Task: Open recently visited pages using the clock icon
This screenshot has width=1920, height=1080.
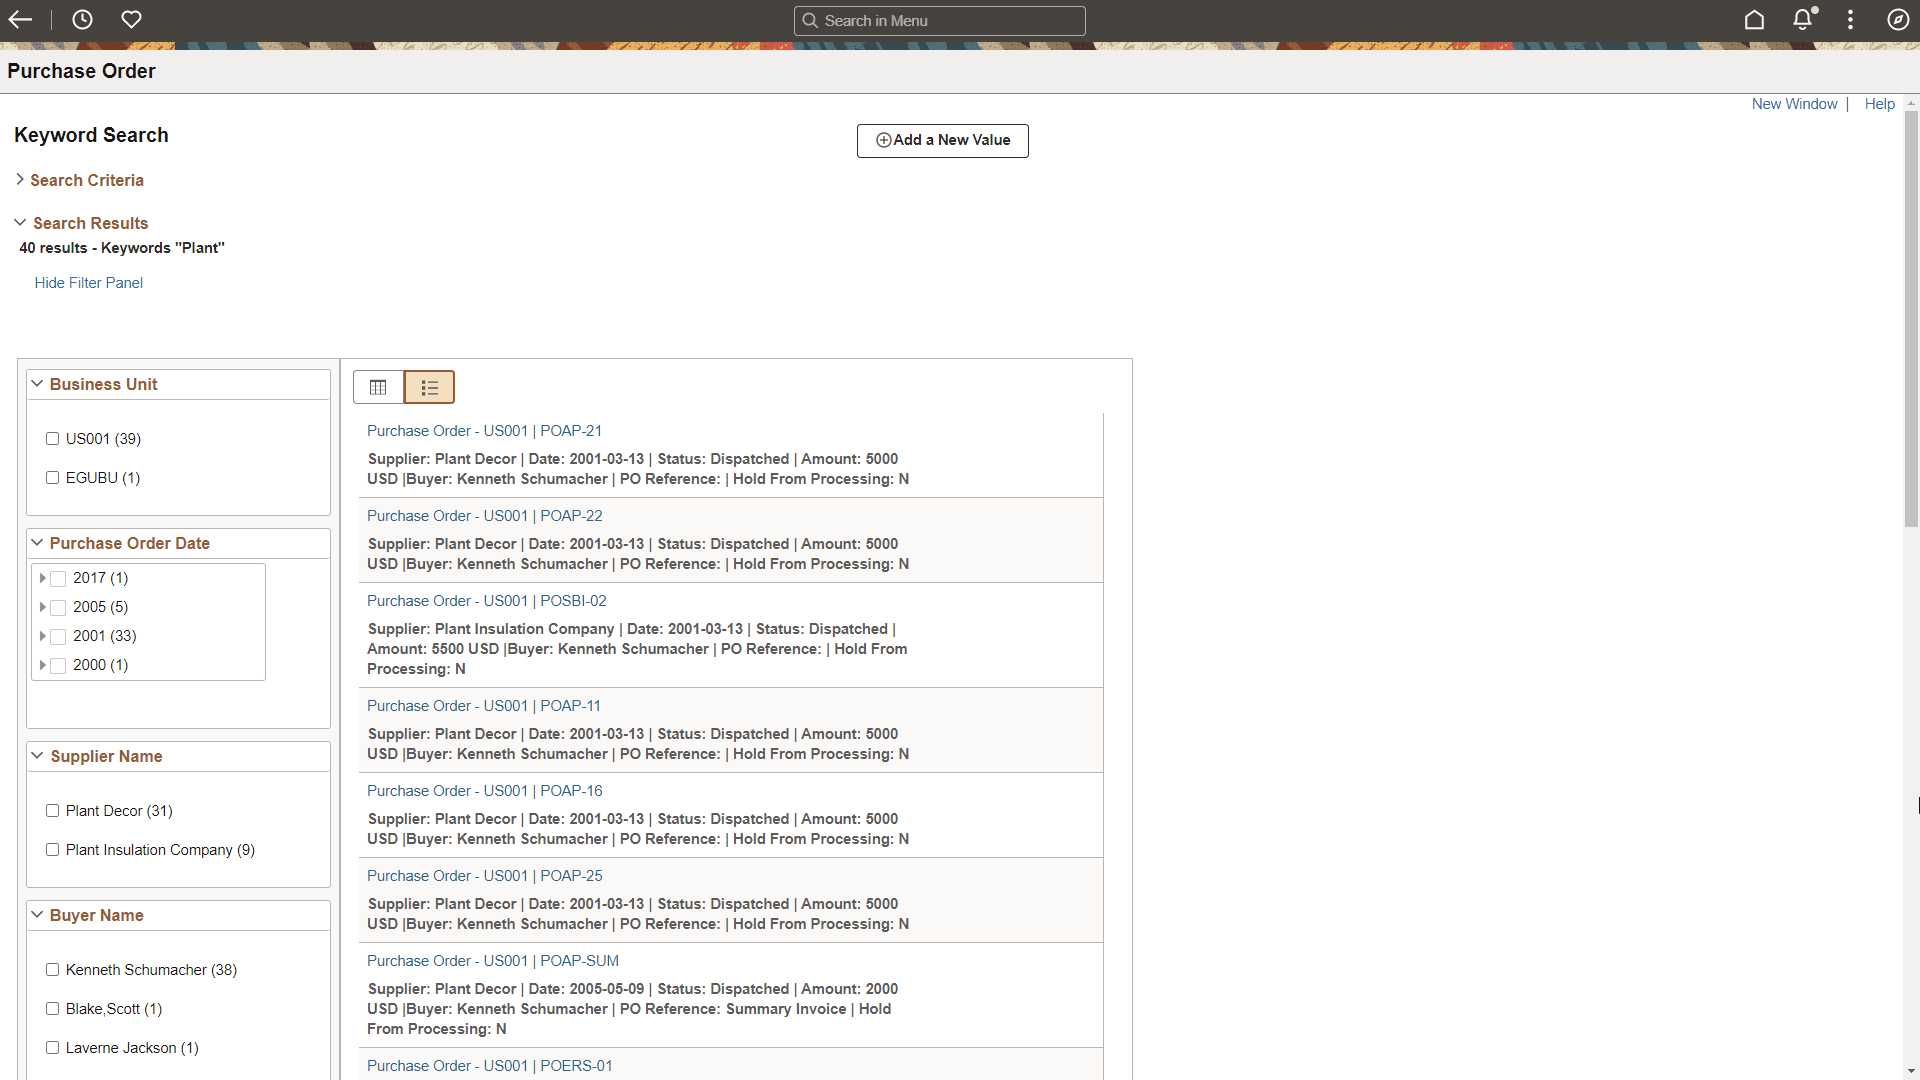Action: 81,19
